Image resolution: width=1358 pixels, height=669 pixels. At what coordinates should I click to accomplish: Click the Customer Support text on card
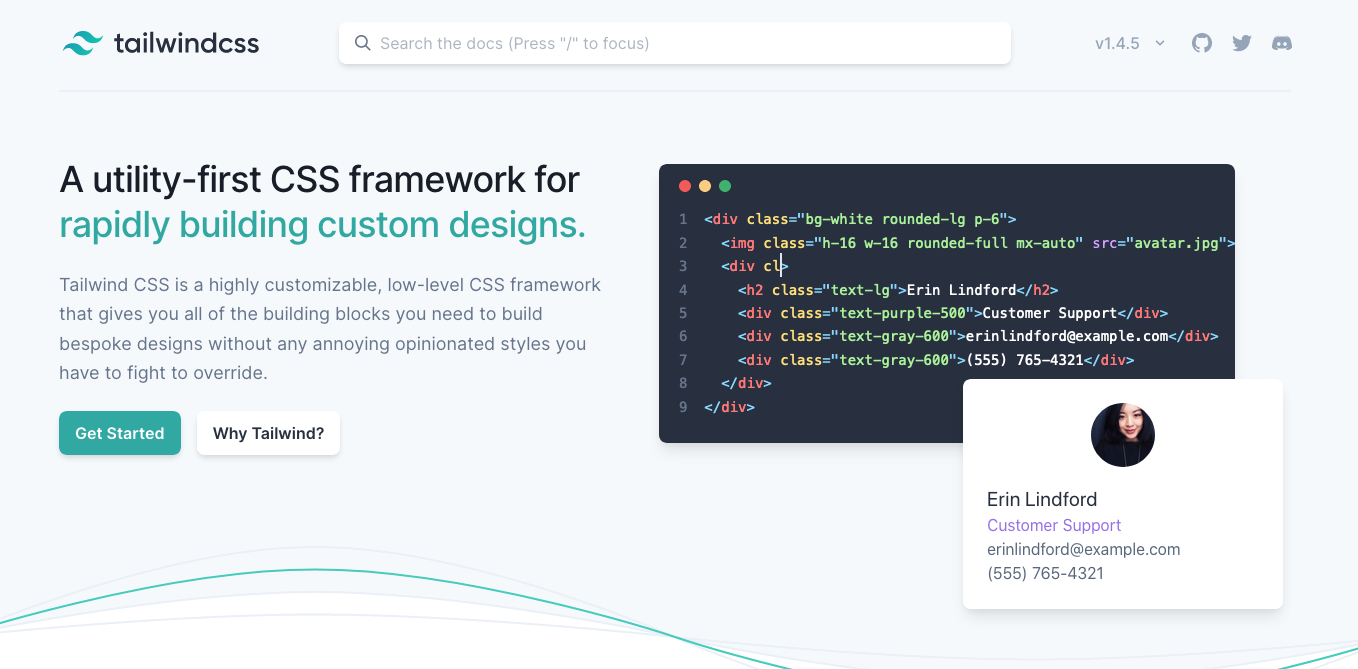click(1054, 525)
